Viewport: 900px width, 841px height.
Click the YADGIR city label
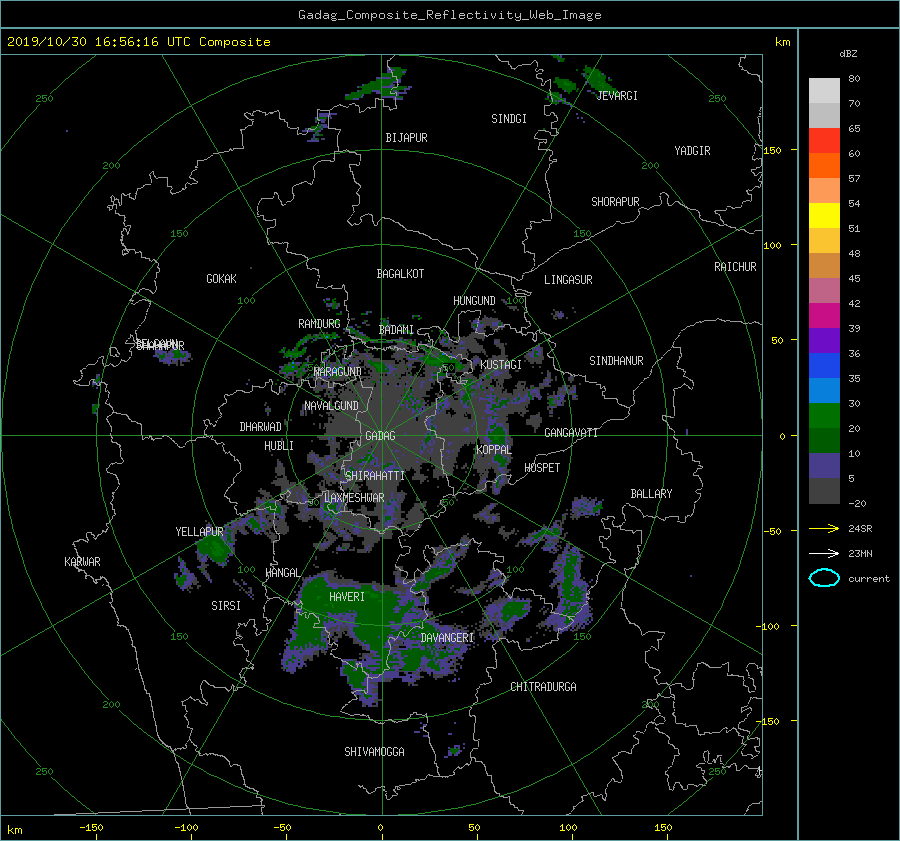[692, 151]
